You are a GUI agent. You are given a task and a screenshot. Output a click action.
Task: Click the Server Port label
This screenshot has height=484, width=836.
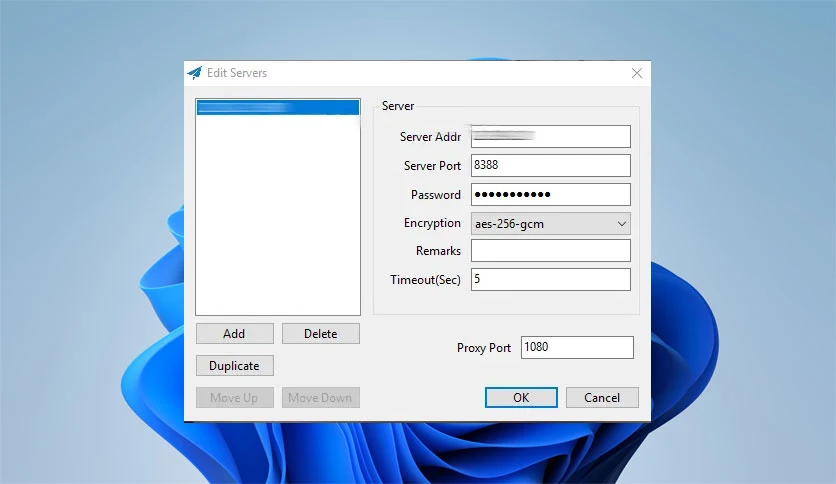tap(432, 166)
